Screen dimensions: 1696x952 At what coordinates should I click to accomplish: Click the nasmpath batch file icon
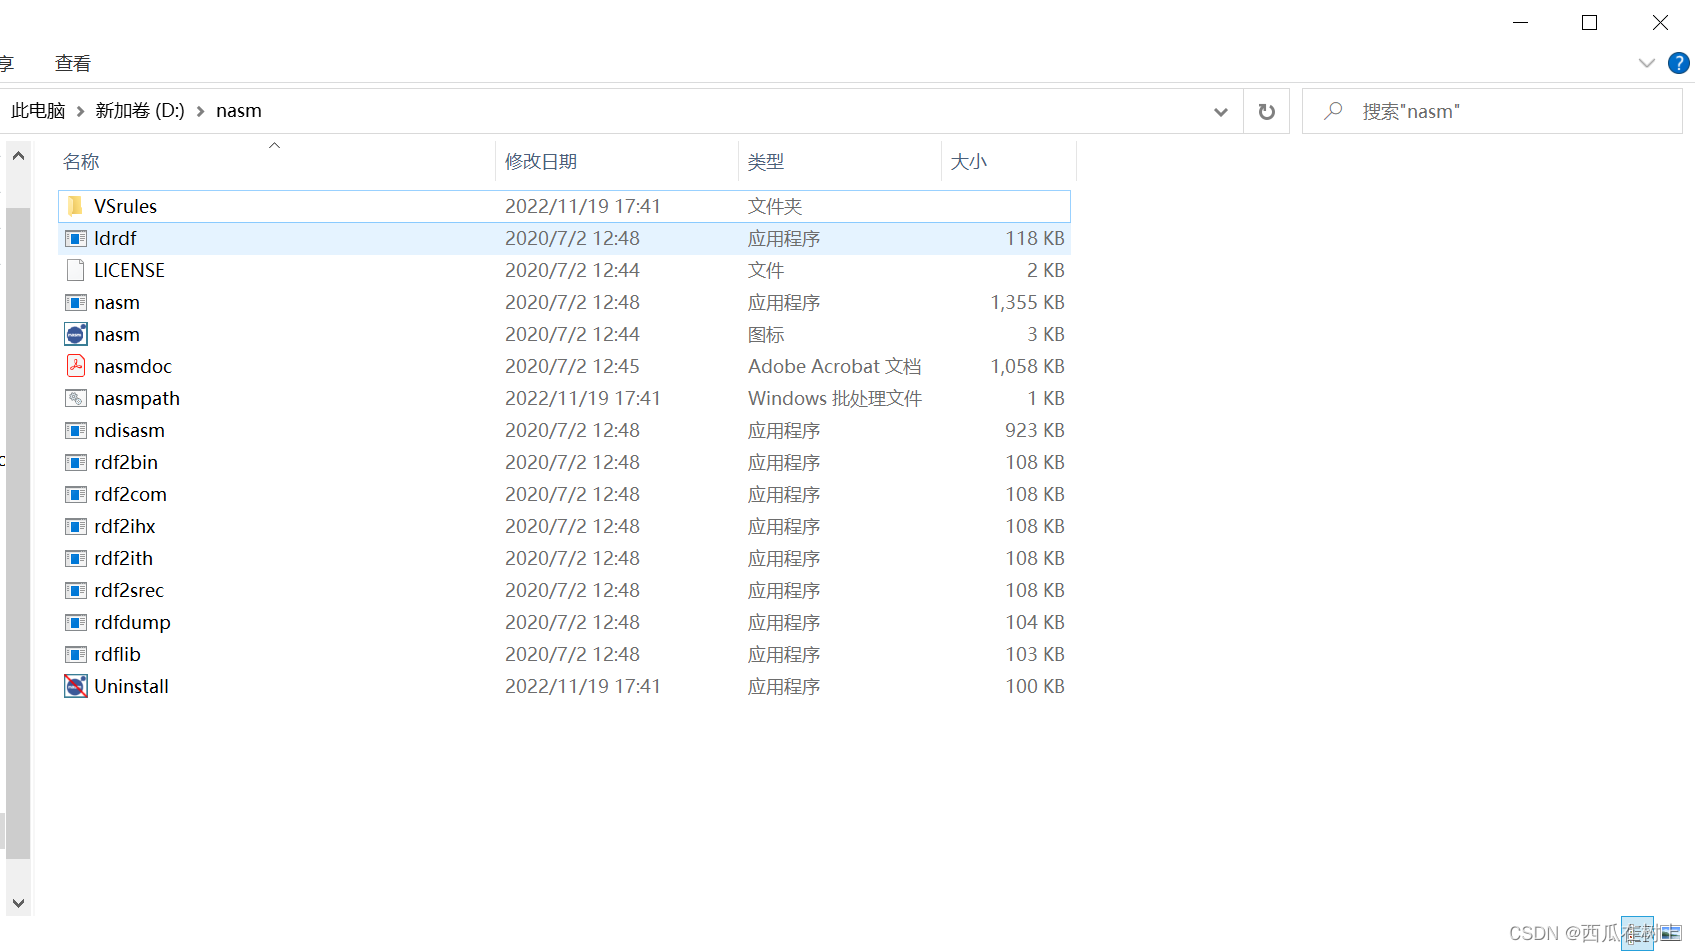[76, 398]
